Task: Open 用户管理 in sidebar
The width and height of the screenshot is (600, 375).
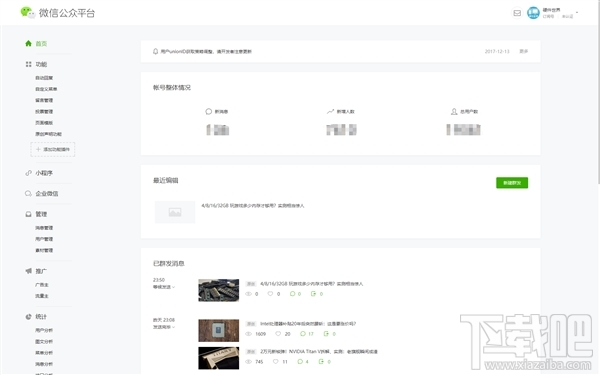Action: click(x=44, y=239)
